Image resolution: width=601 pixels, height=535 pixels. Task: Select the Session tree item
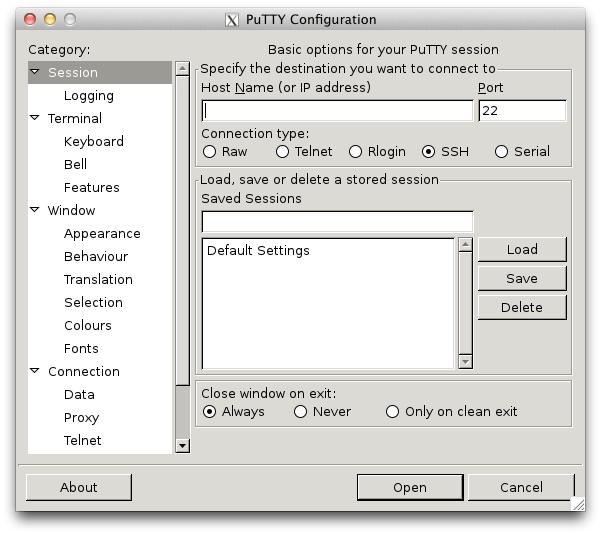point(100,72)
